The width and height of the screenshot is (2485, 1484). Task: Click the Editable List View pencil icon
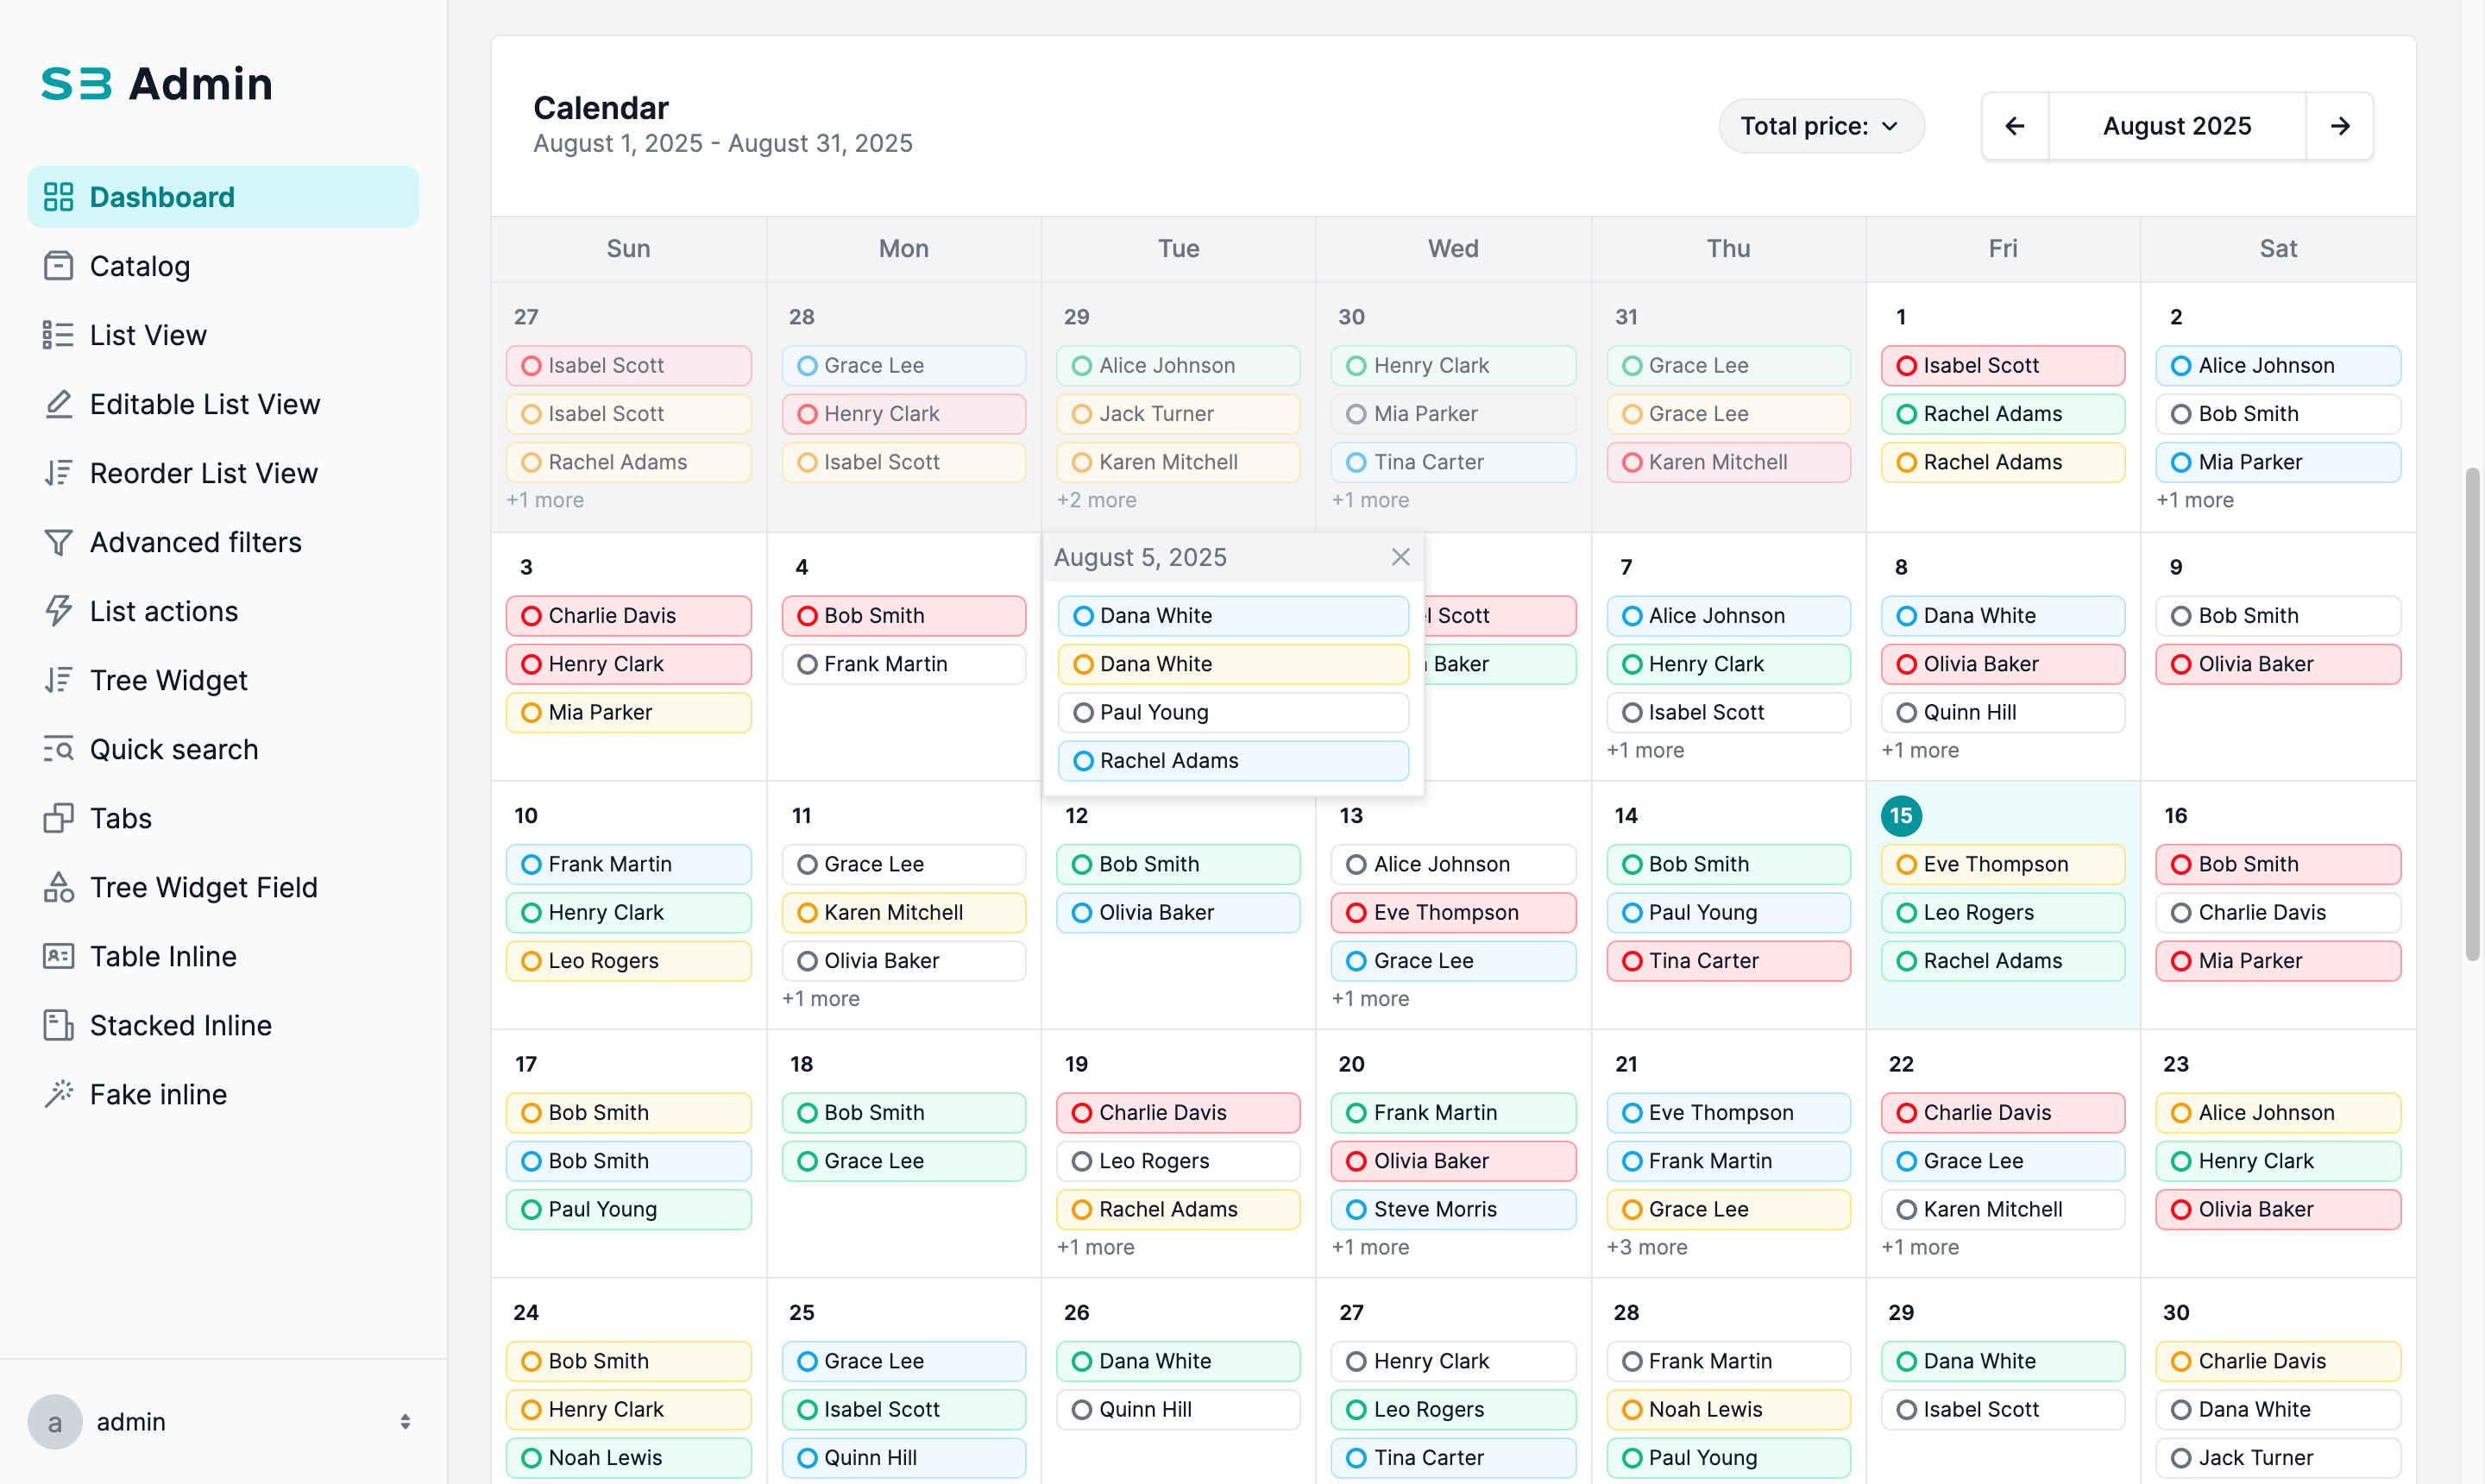coord(58,404)
